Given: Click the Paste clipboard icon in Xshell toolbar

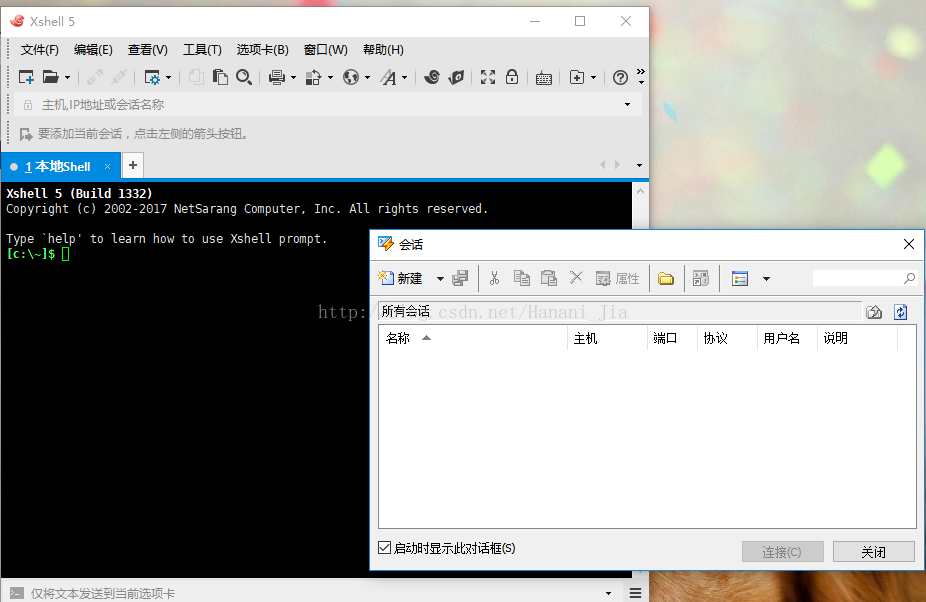Looking at the screenshot, I should click(x=220, y=77).
